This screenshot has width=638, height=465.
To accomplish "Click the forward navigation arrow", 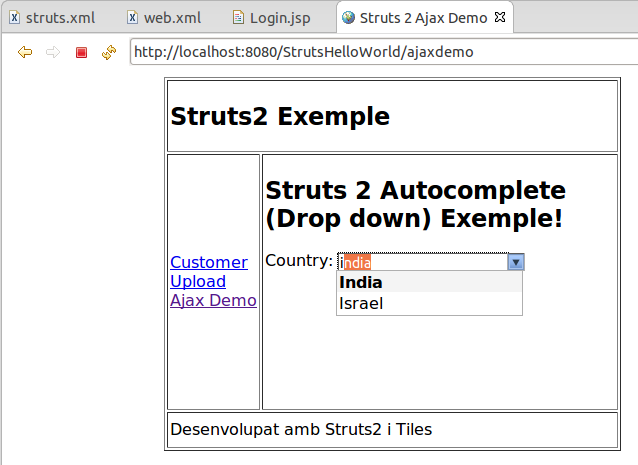I will pyautogui.click(x=53, y=52).
